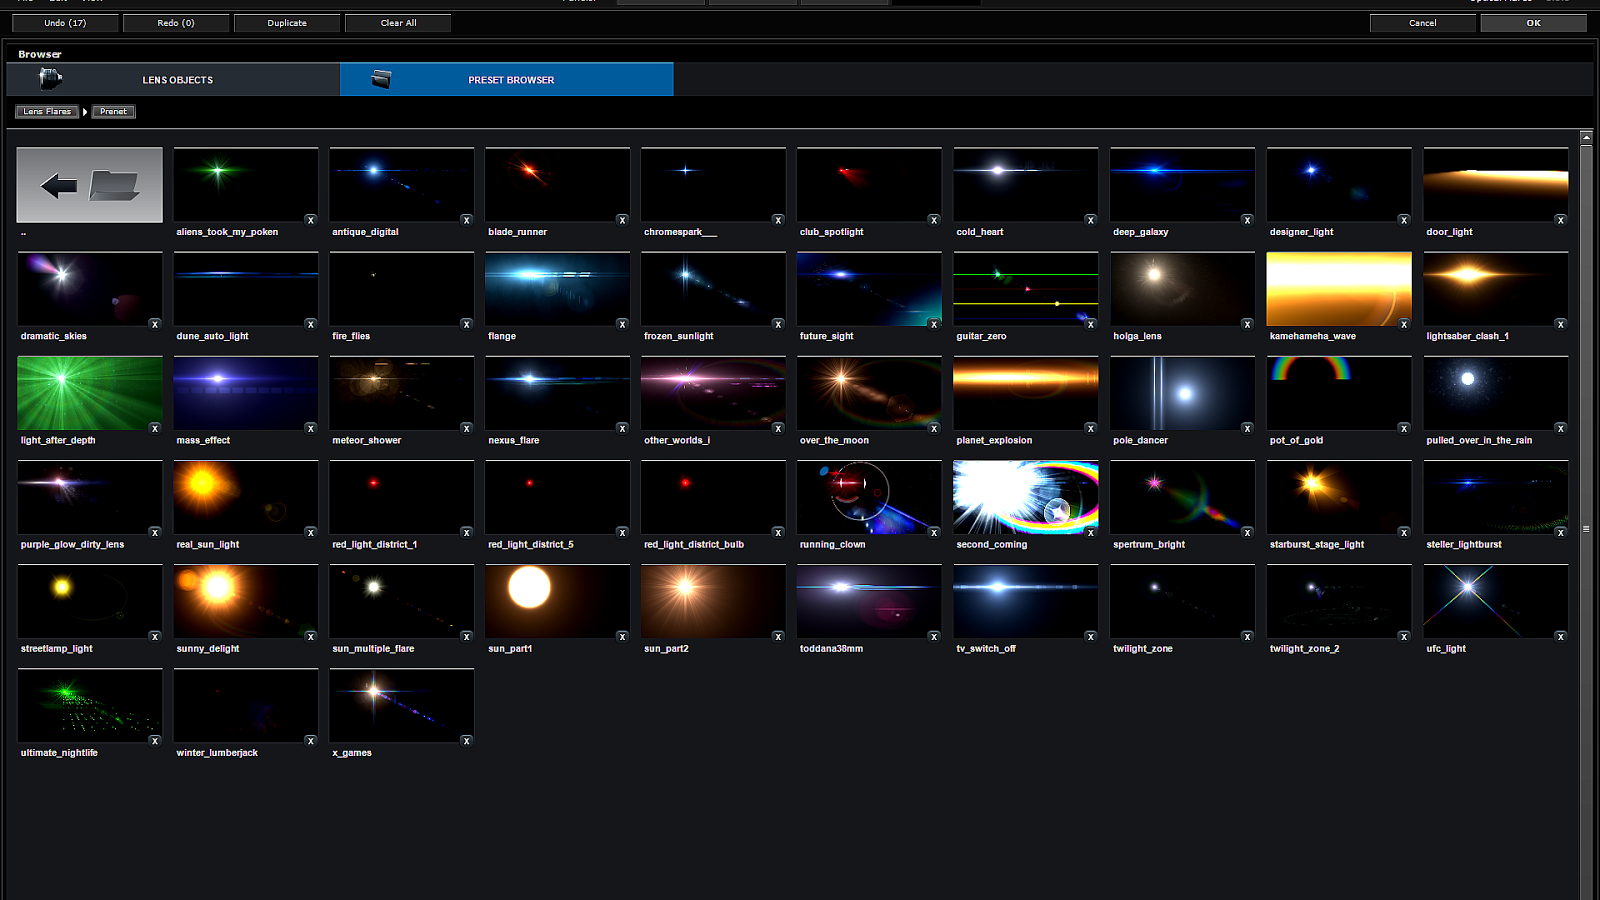
Task: Pick the club_spotlight preset
Action: coord(870,185)
